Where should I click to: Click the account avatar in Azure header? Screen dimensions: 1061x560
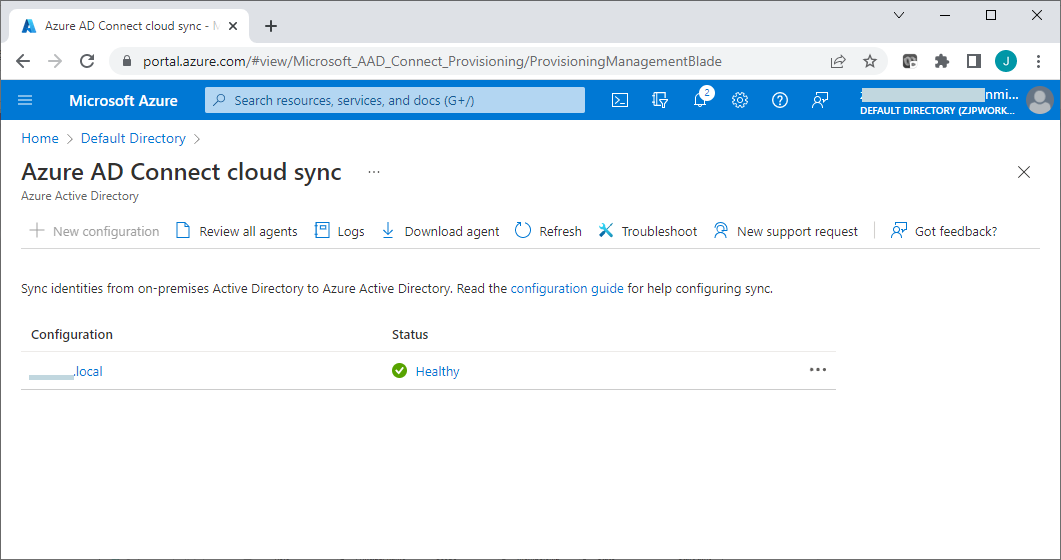1040,100
